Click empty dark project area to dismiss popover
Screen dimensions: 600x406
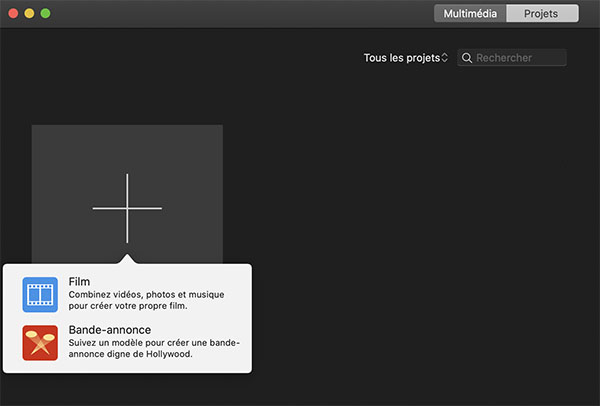click(420, 250)
